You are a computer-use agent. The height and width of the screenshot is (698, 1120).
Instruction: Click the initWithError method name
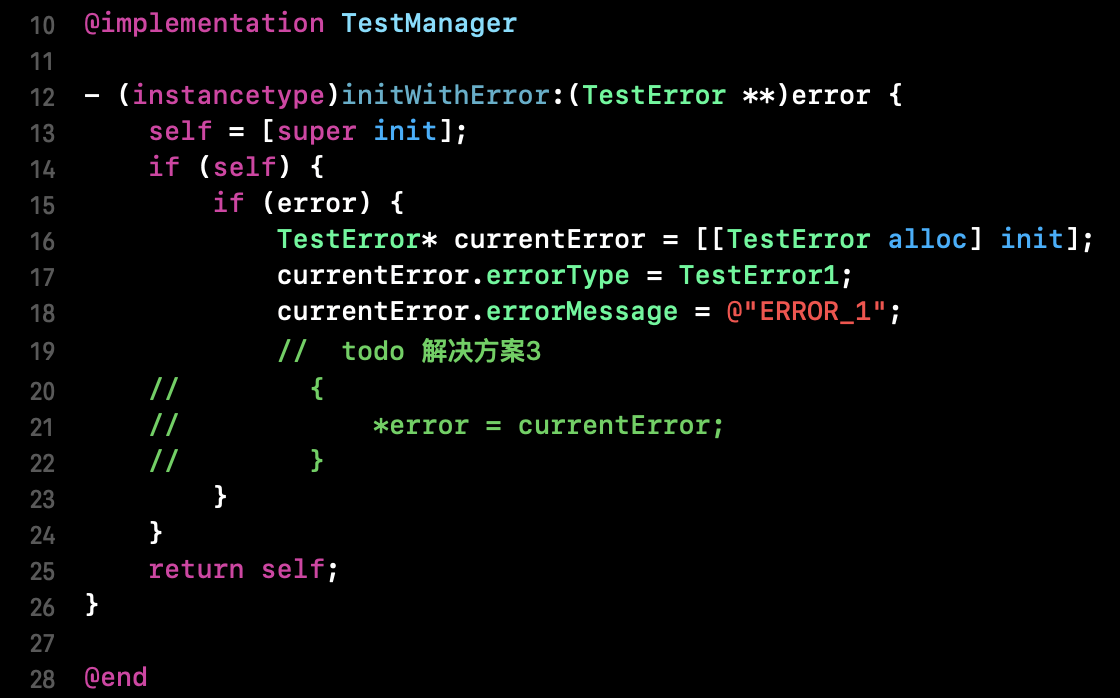445,96
